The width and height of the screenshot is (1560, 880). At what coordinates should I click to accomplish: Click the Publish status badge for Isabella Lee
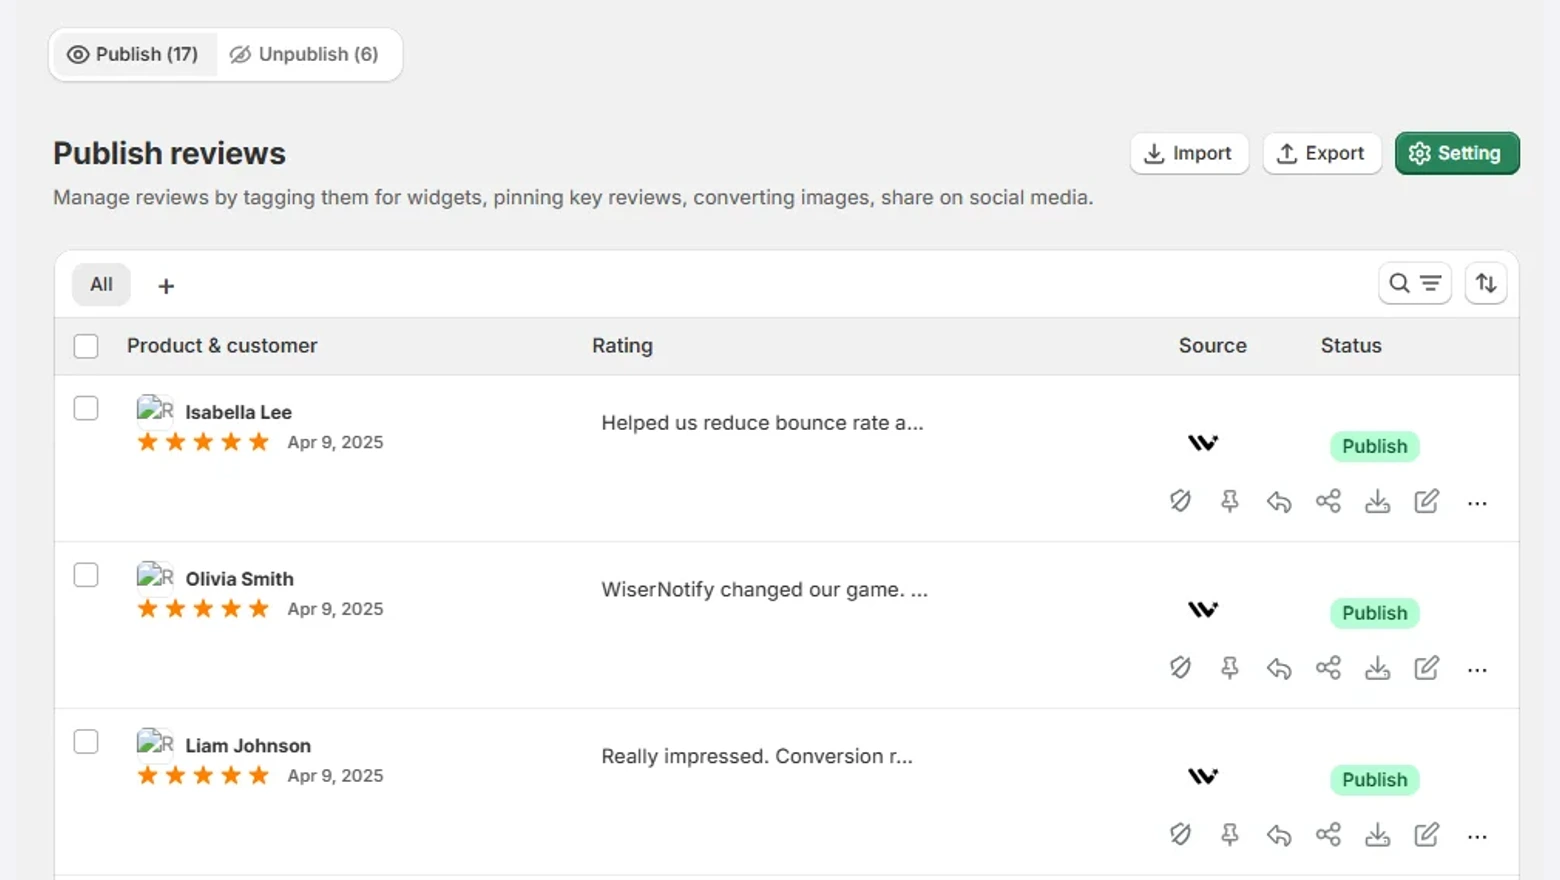click(1375, 446)
